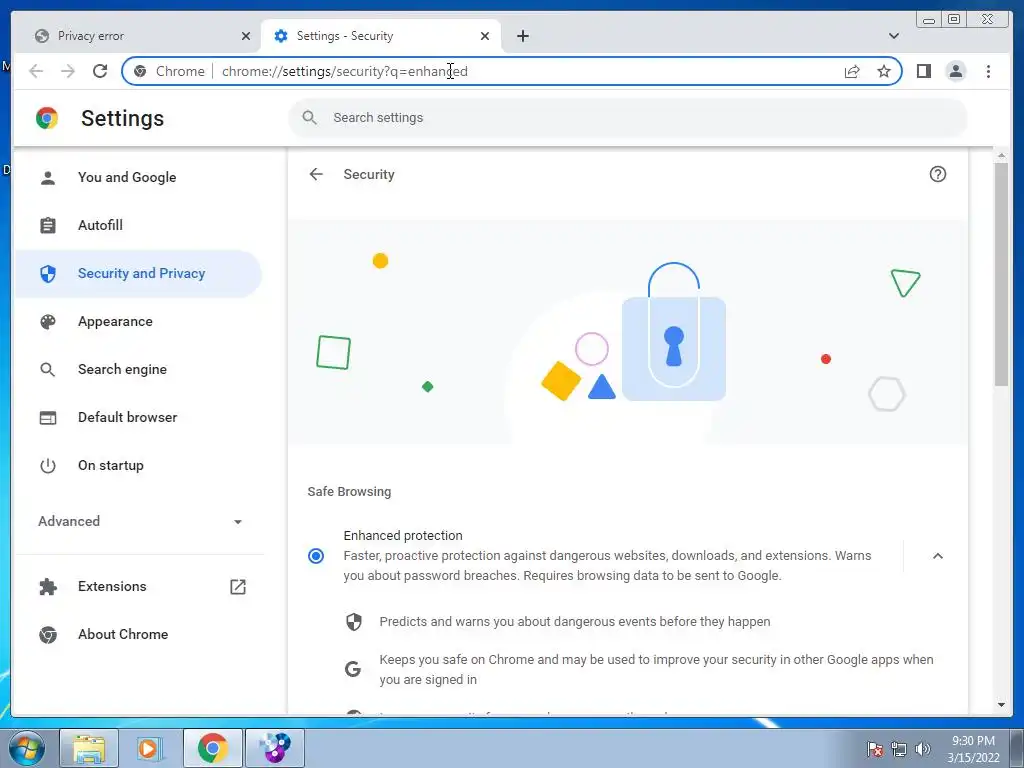The height and width of the screenshot is (768, 1024).
Task: Click the About Chrome logo icon
Action: 48,634
